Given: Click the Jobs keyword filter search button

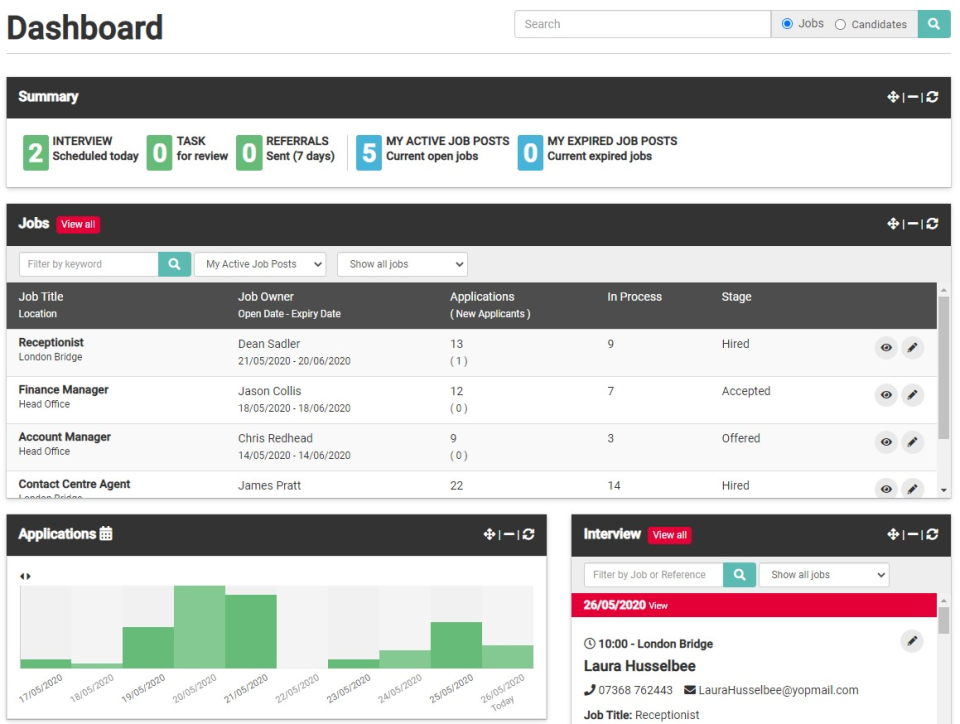Looking at the screenshot, I should point(174,264).
